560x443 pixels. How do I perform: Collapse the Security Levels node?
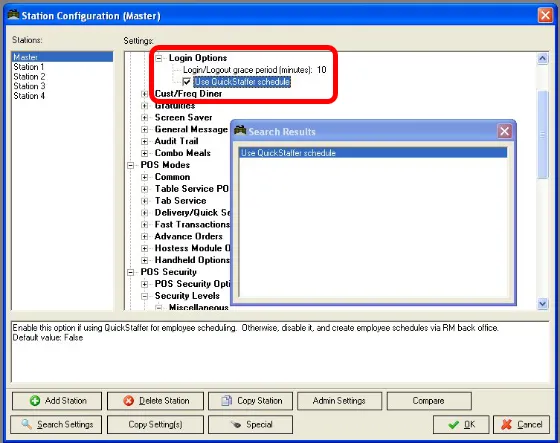[x=145, y=296]
